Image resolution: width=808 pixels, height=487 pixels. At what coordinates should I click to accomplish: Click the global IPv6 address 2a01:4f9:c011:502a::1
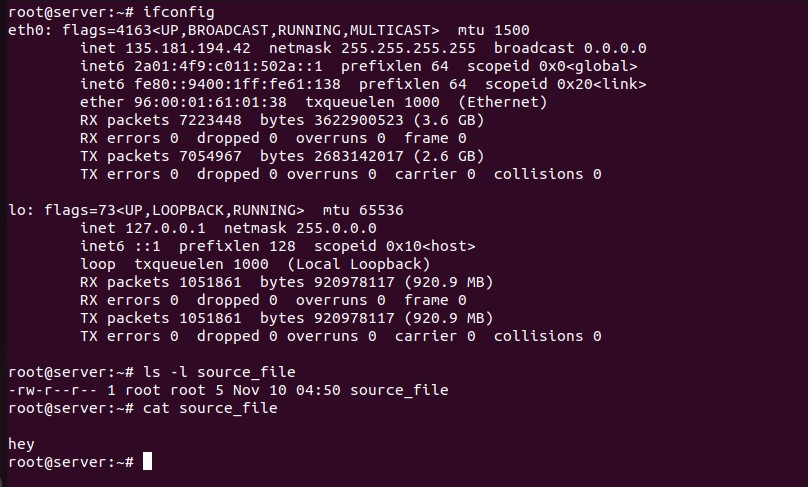(228, 66)
